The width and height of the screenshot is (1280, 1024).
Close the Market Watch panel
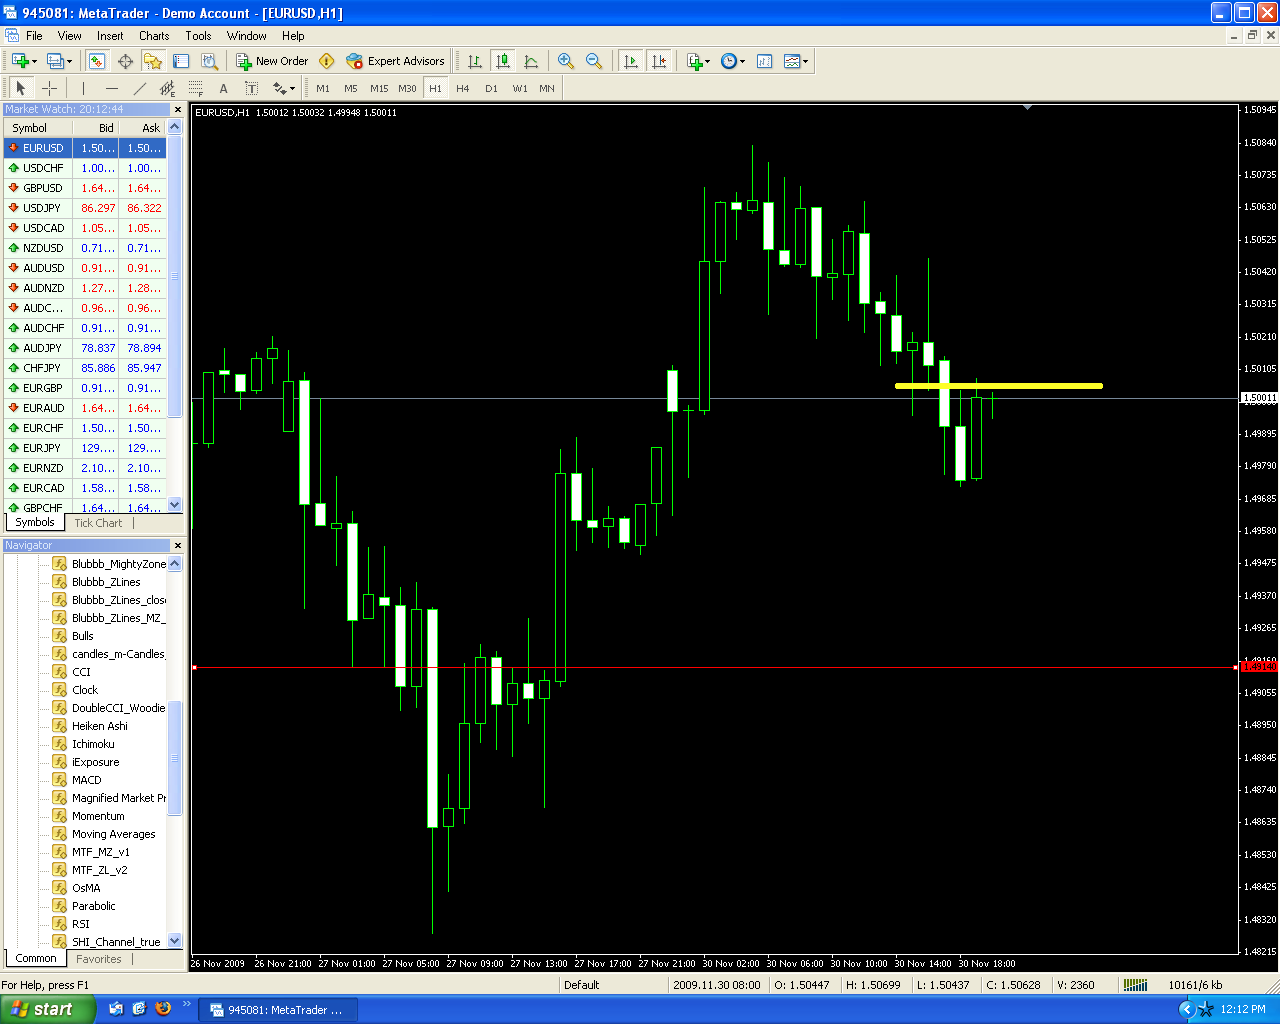(x=178, y=110)
